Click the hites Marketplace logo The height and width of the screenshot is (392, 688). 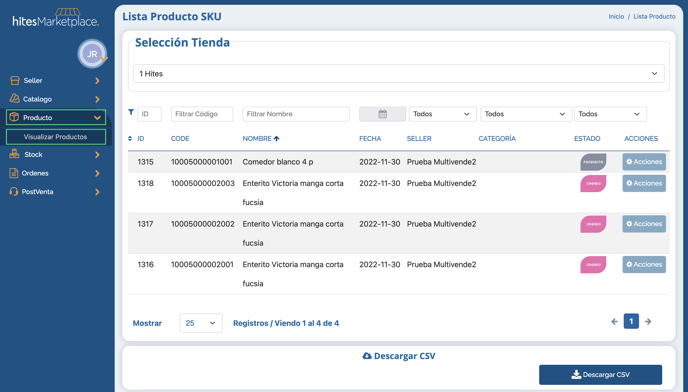tap(56, 18)
